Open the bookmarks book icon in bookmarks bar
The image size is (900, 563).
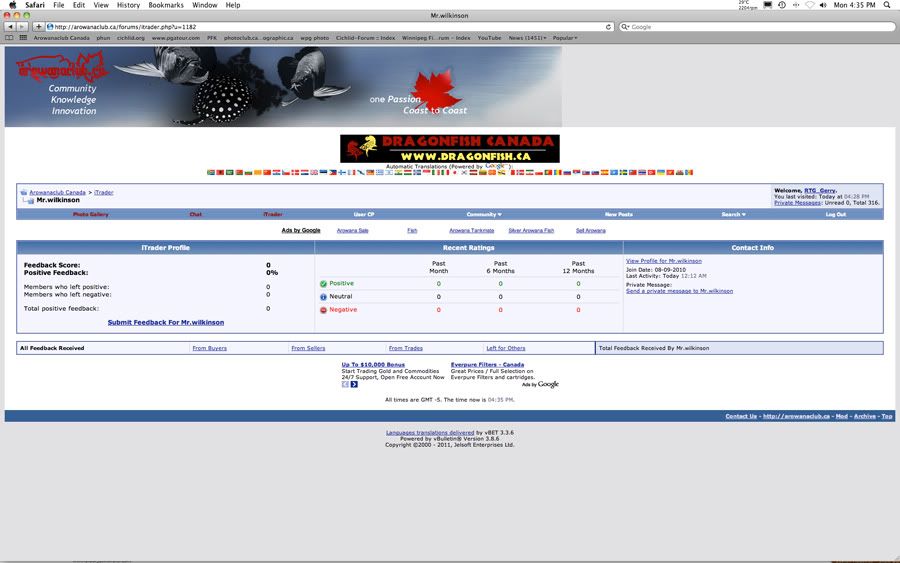(x=10, y=38)
